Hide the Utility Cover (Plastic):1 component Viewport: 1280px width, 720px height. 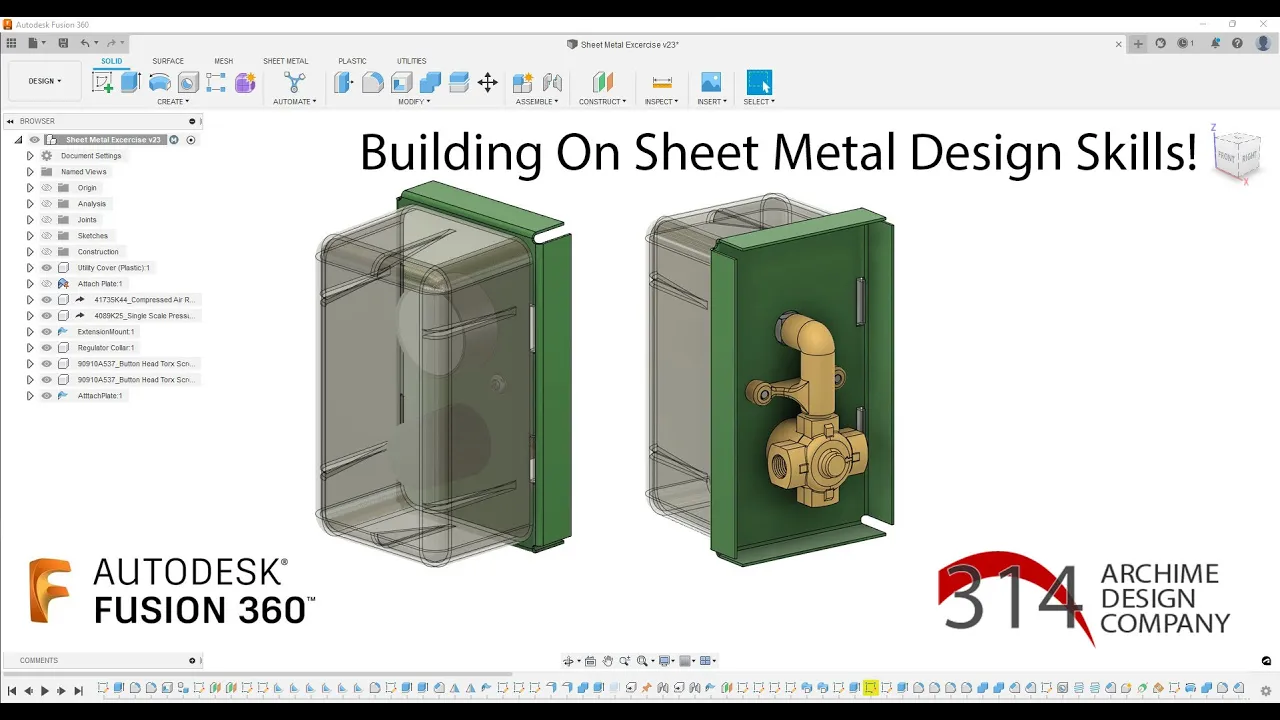(46, 268)
